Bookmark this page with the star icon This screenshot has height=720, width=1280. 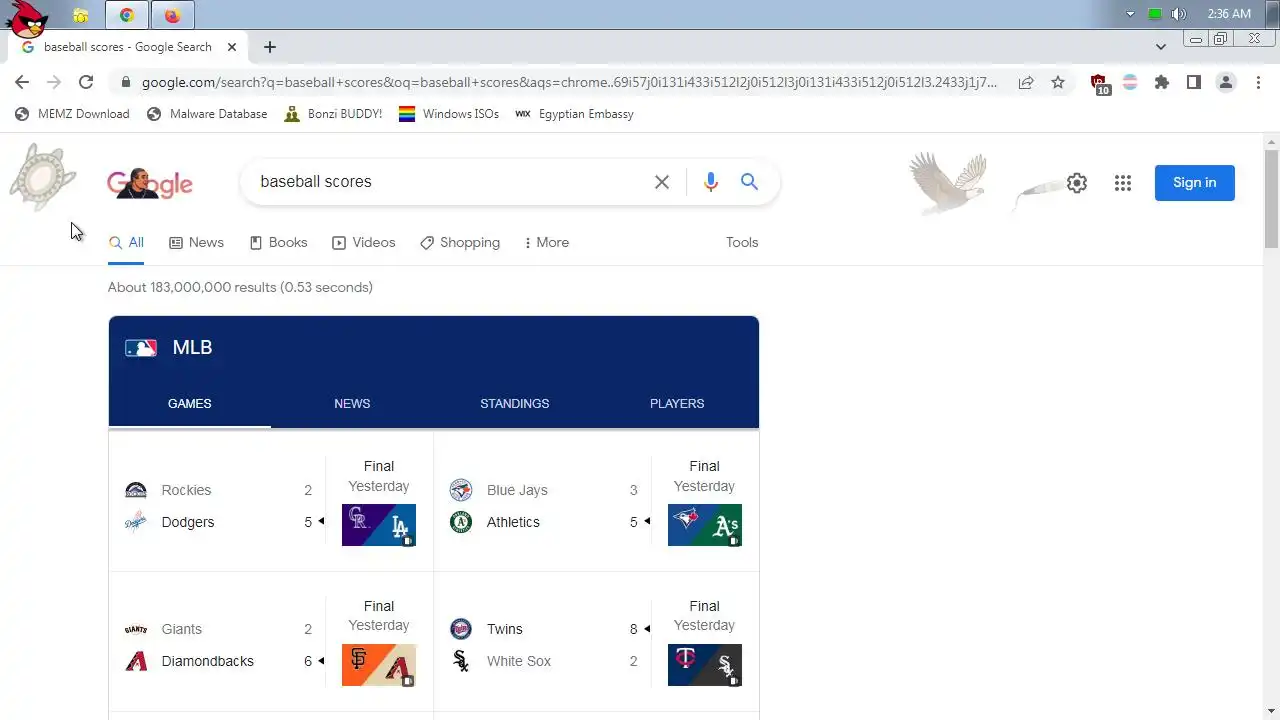(1058, 83)
